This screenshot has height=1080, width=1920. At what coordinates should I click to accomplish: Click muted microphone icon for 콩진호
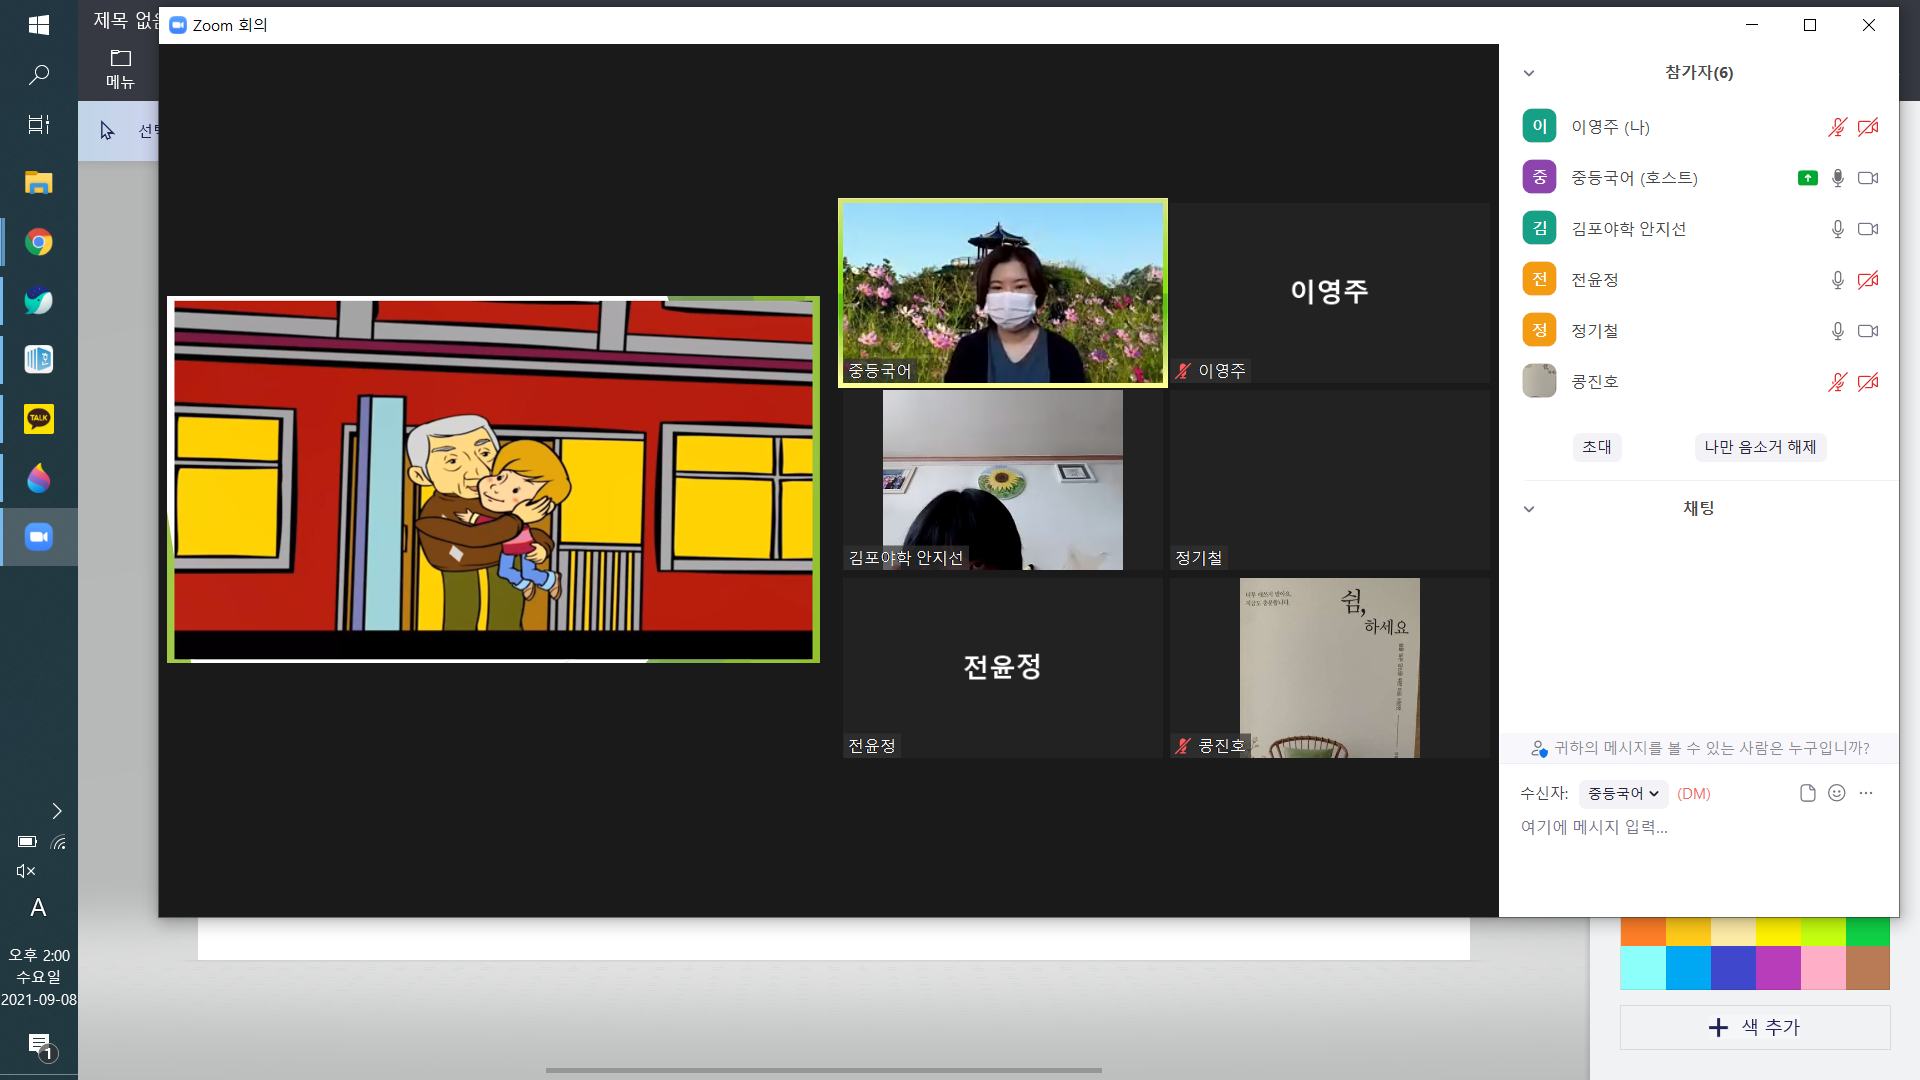tap(1837, 382)
